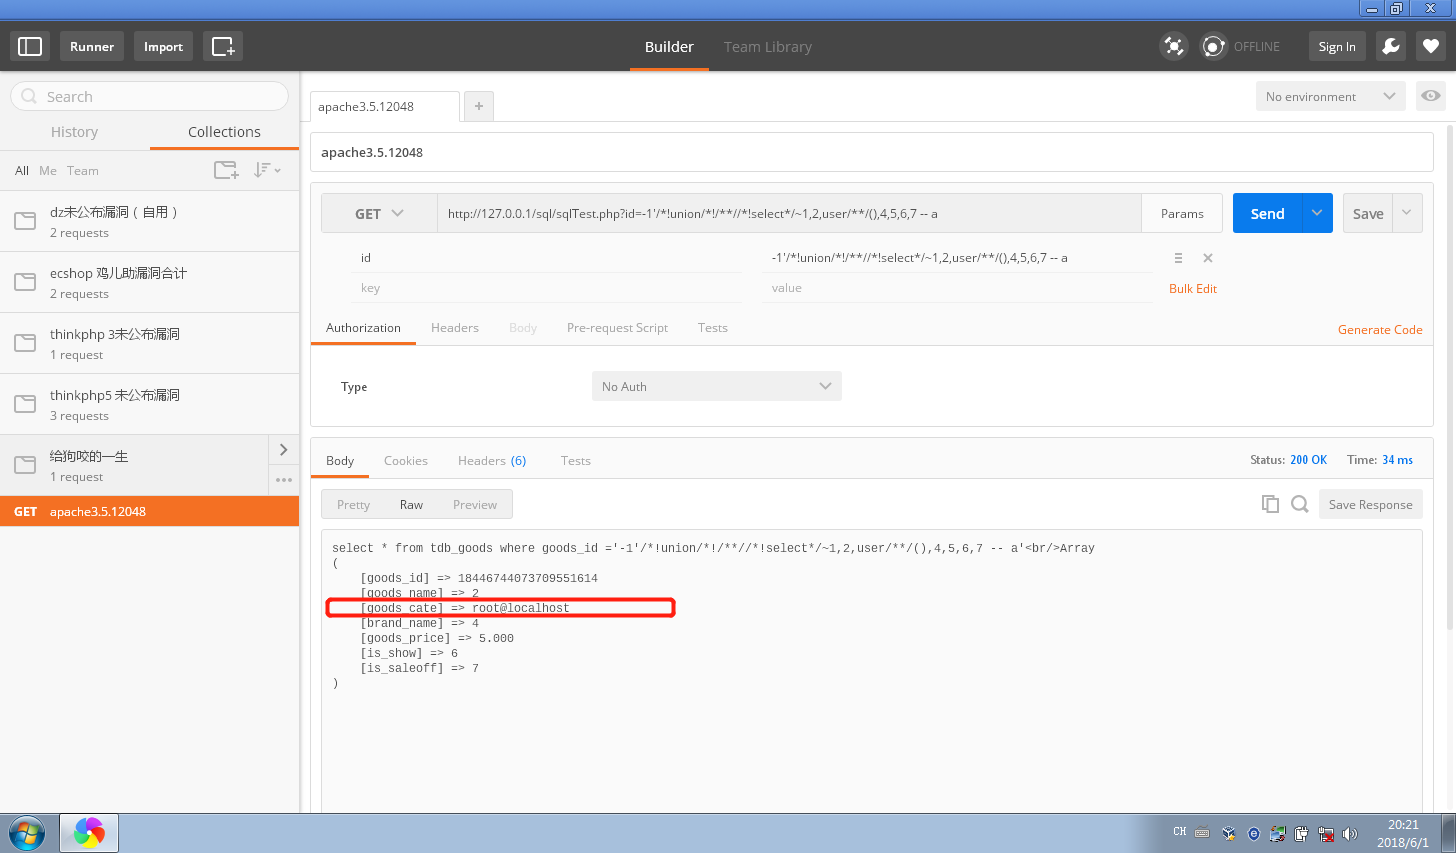Open the collection sort order menu

pyautogui.click(x=267, y=170)
